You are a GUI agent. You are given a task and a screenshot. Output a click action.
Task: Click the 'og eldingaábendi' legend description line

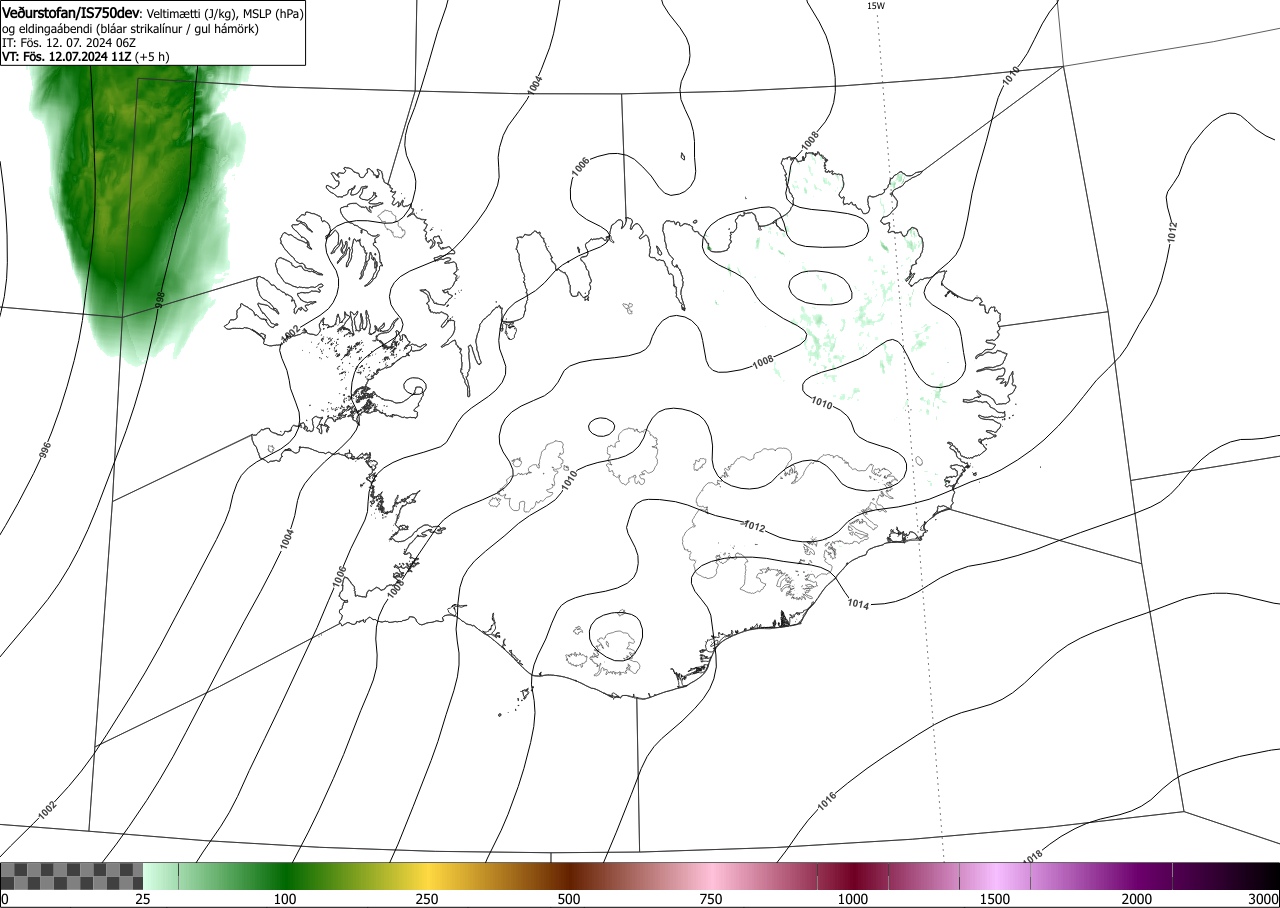tap(130, 29)
